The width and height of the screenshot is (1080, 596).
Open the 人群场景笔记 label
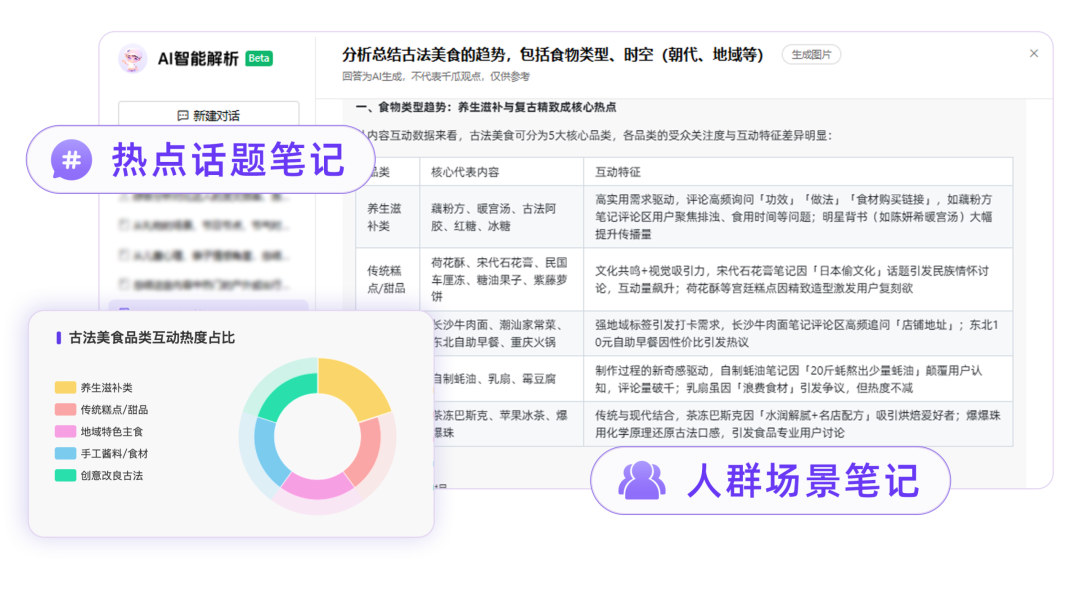[803, 480]
